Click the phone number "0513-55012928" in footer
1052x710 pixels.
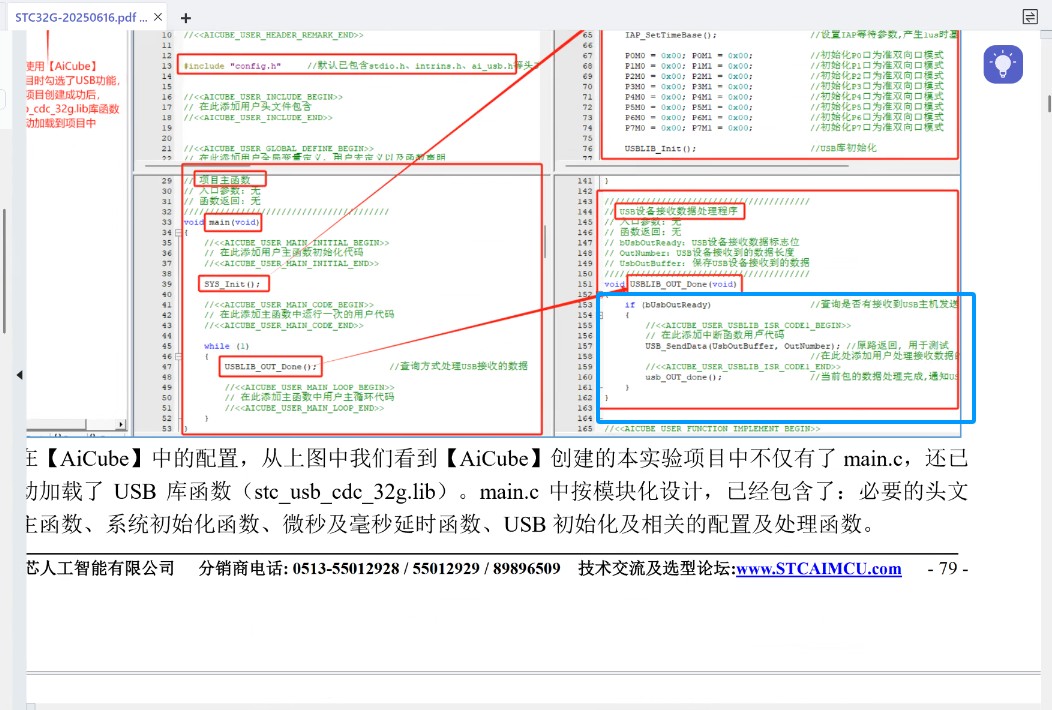point(346,568)
